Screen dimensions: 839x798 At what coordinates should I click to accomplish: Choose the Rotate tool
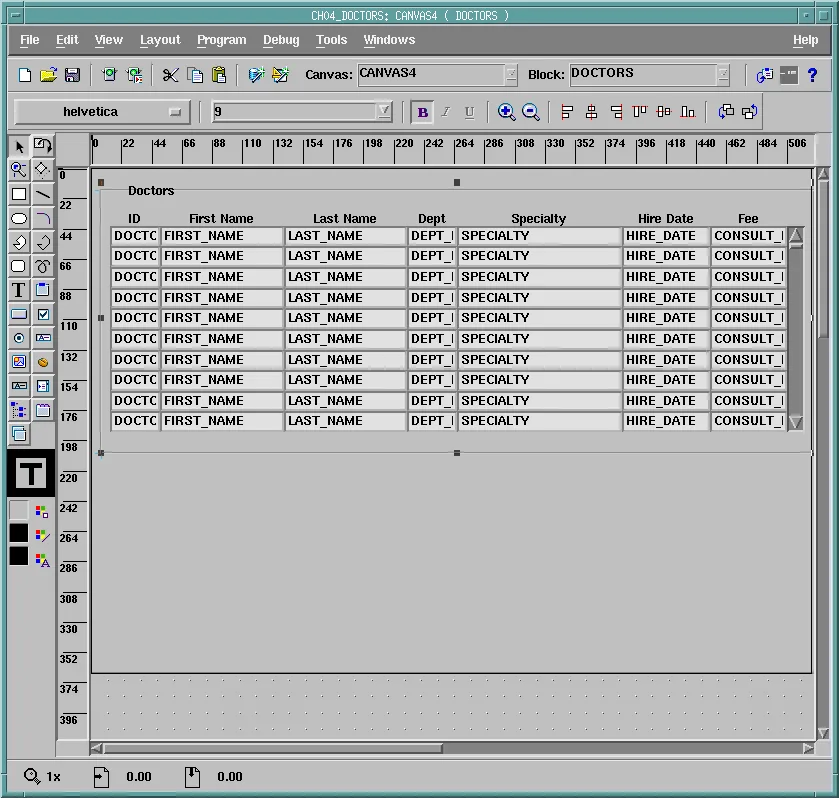[x=43, y=146]
